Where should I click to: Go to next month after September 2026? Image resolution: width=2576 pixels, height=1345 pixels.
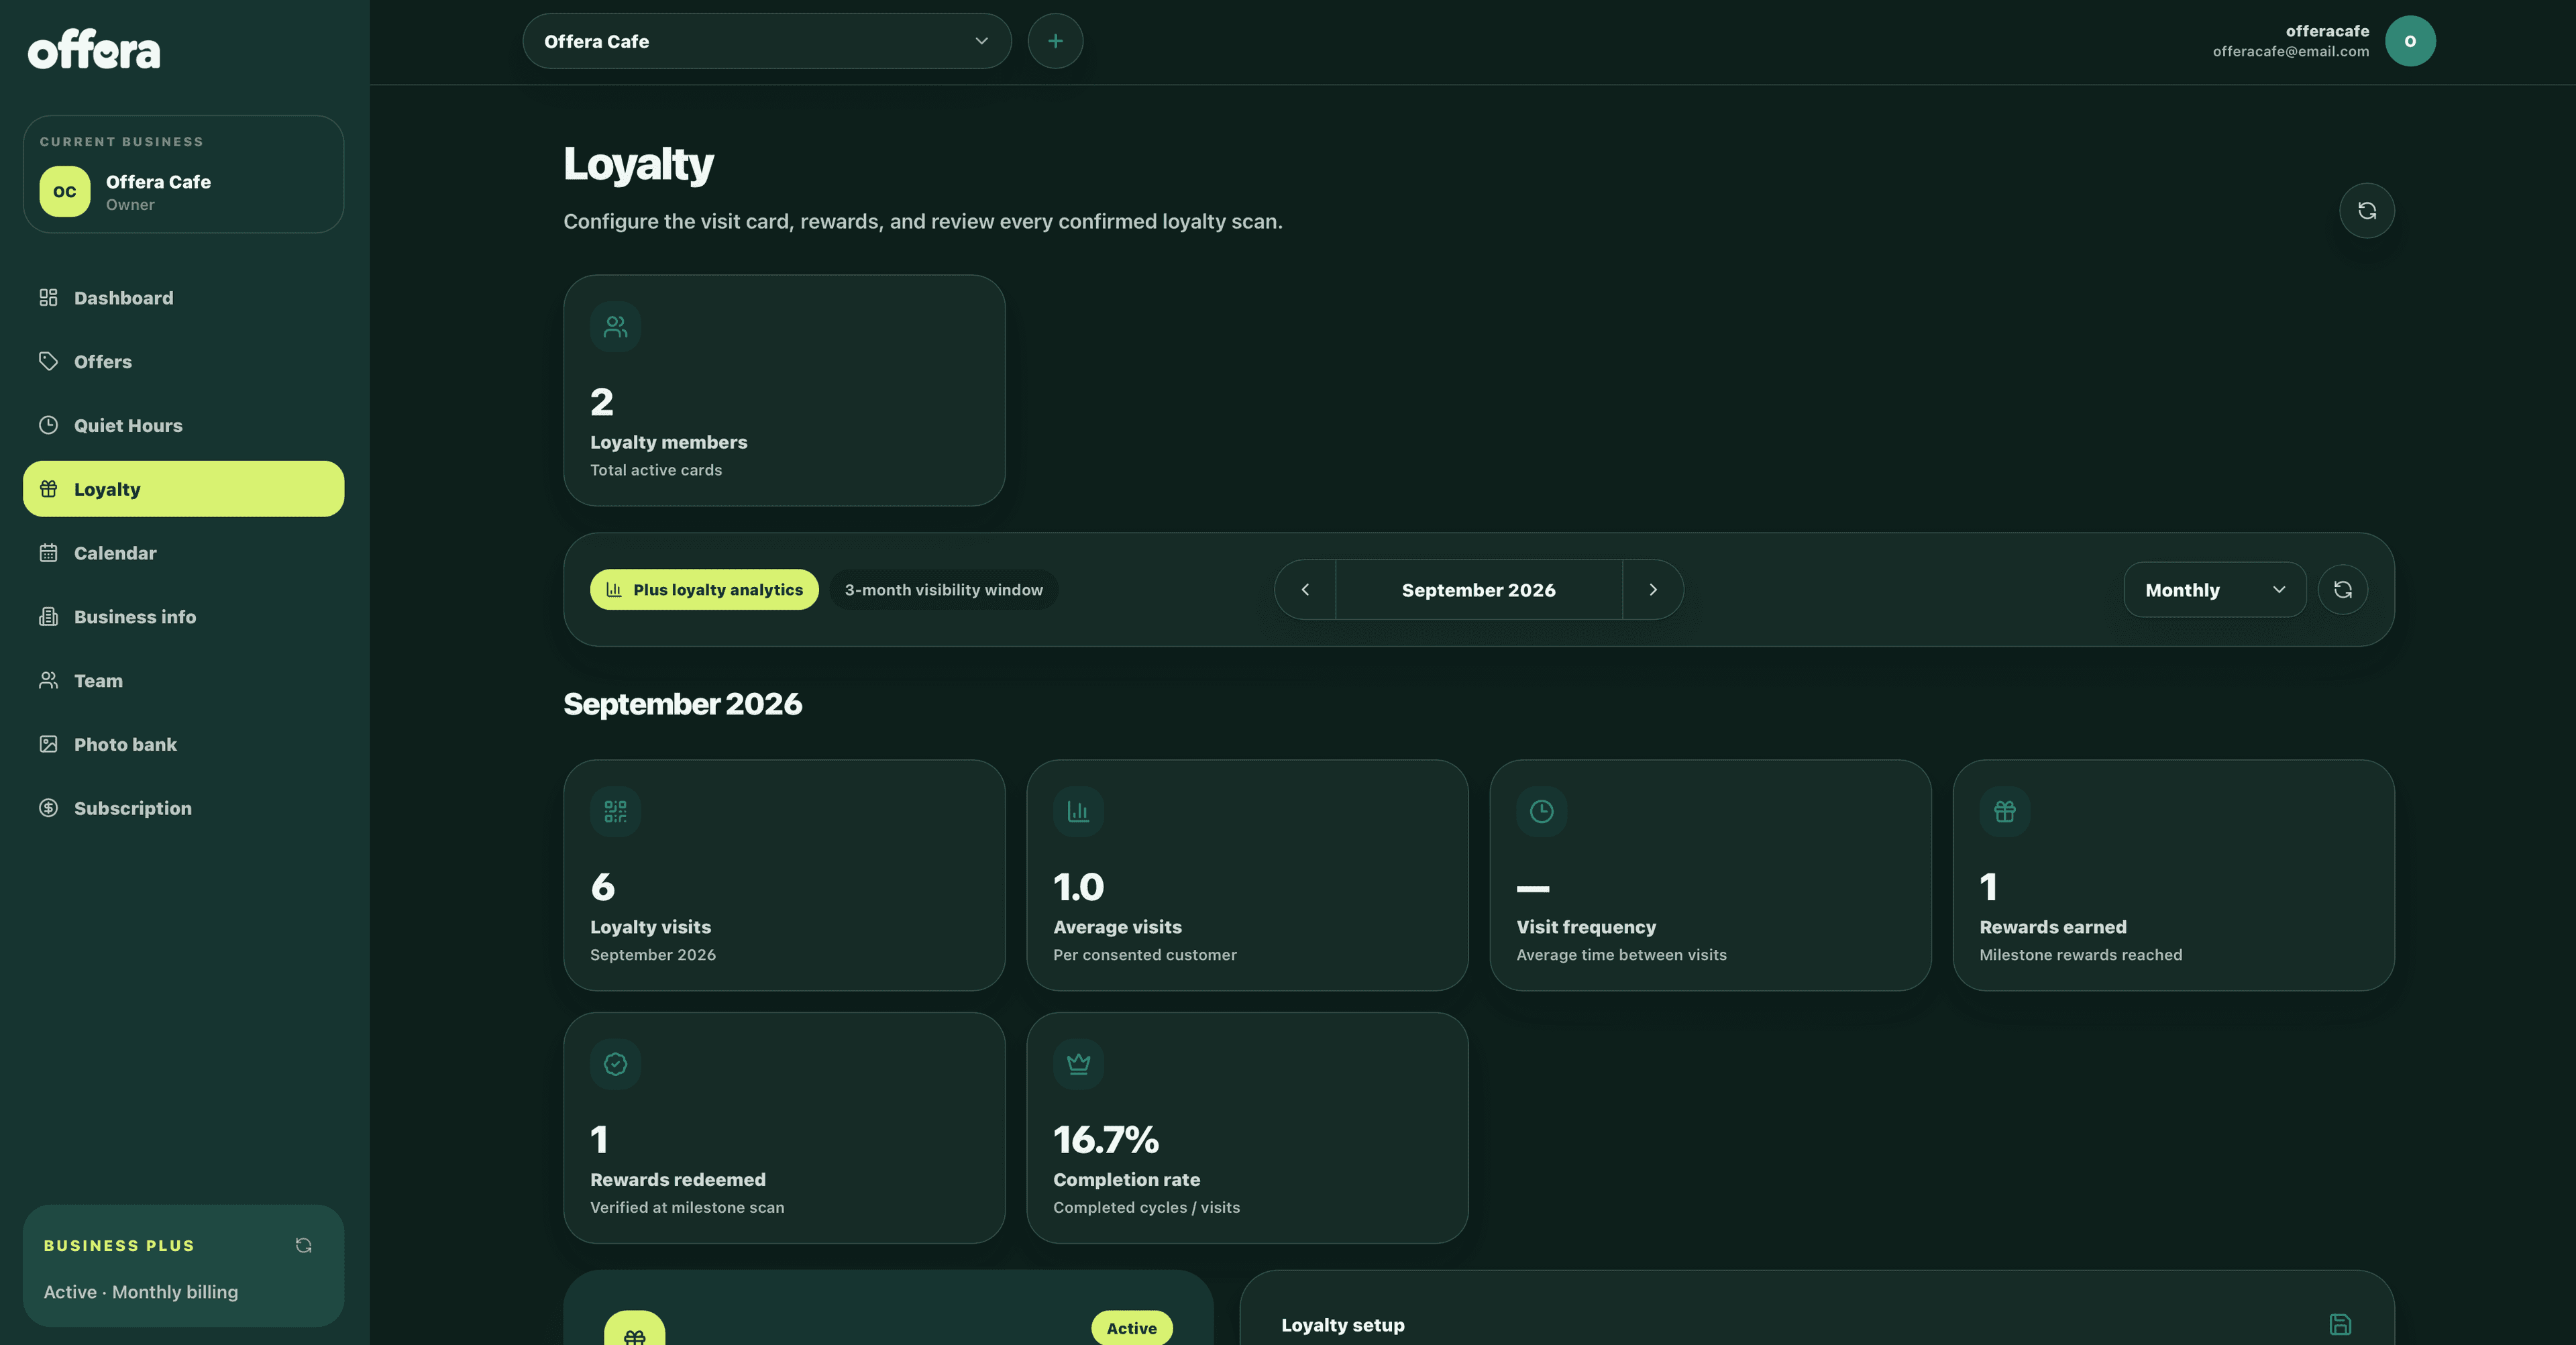pos(1653,590)
